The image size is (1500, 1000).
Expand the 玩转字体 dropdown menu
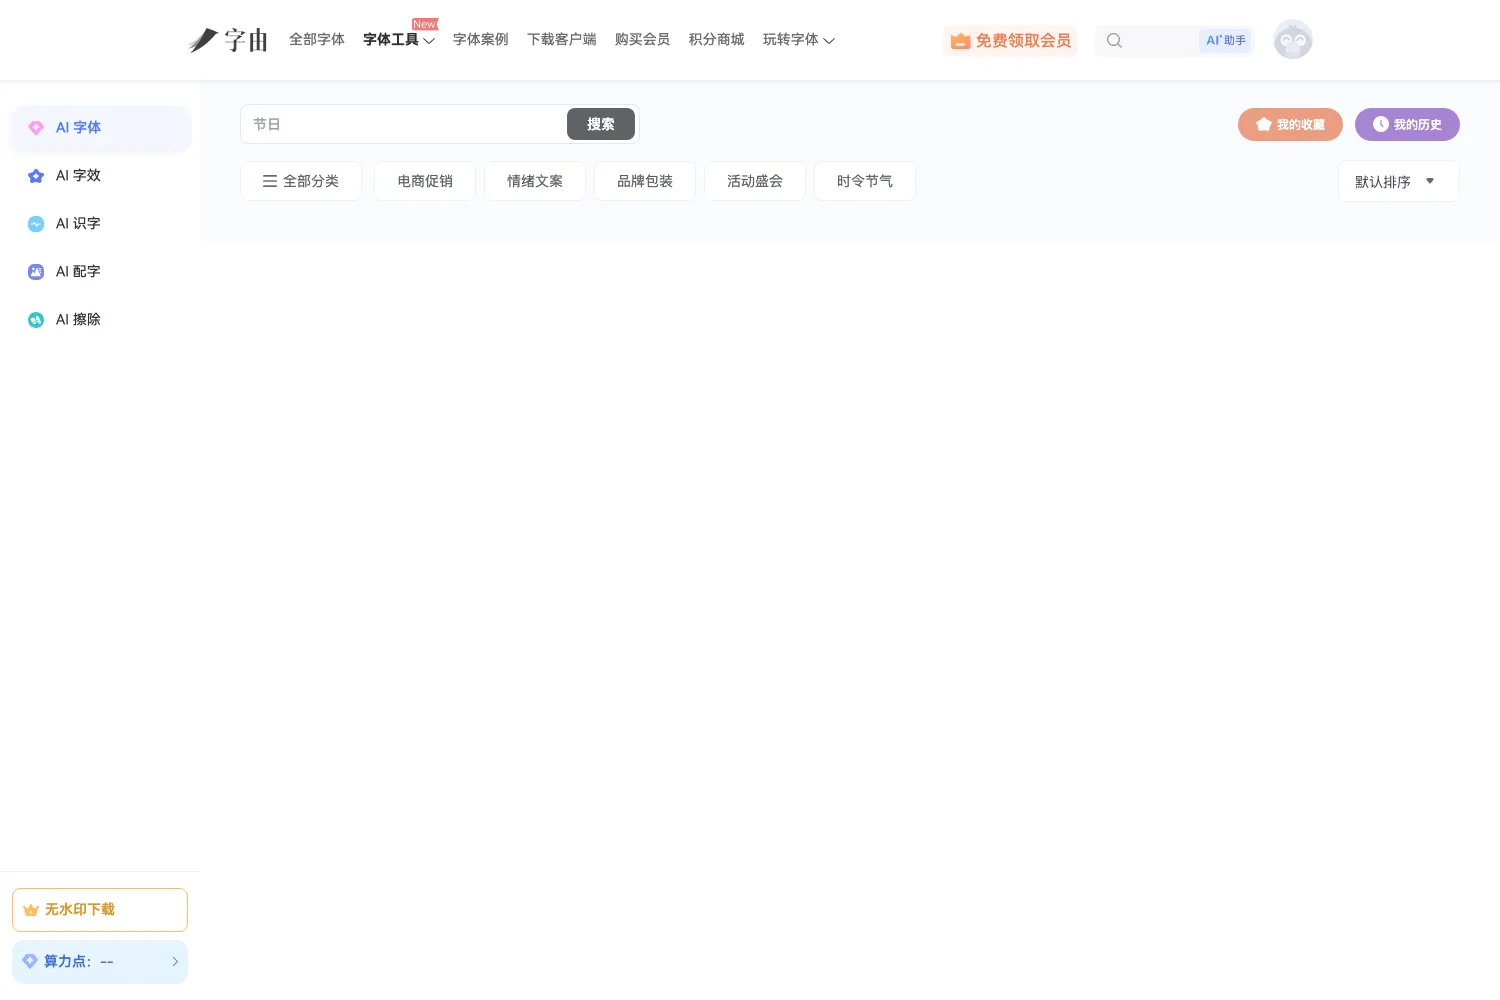pyautogui.click(x=799, y=40)
